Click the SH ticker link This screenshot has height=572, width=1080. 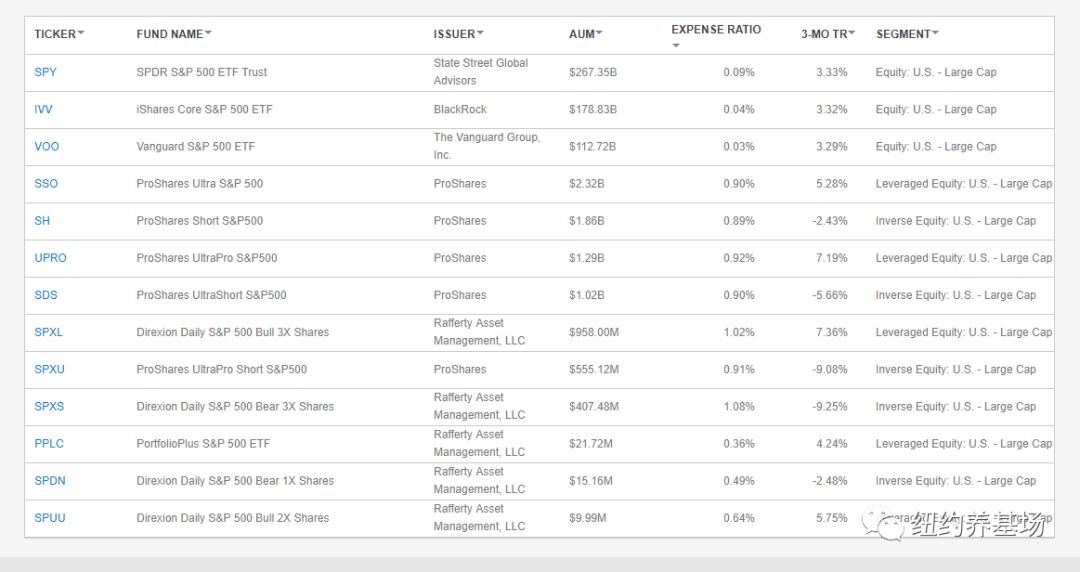(42, 221)
